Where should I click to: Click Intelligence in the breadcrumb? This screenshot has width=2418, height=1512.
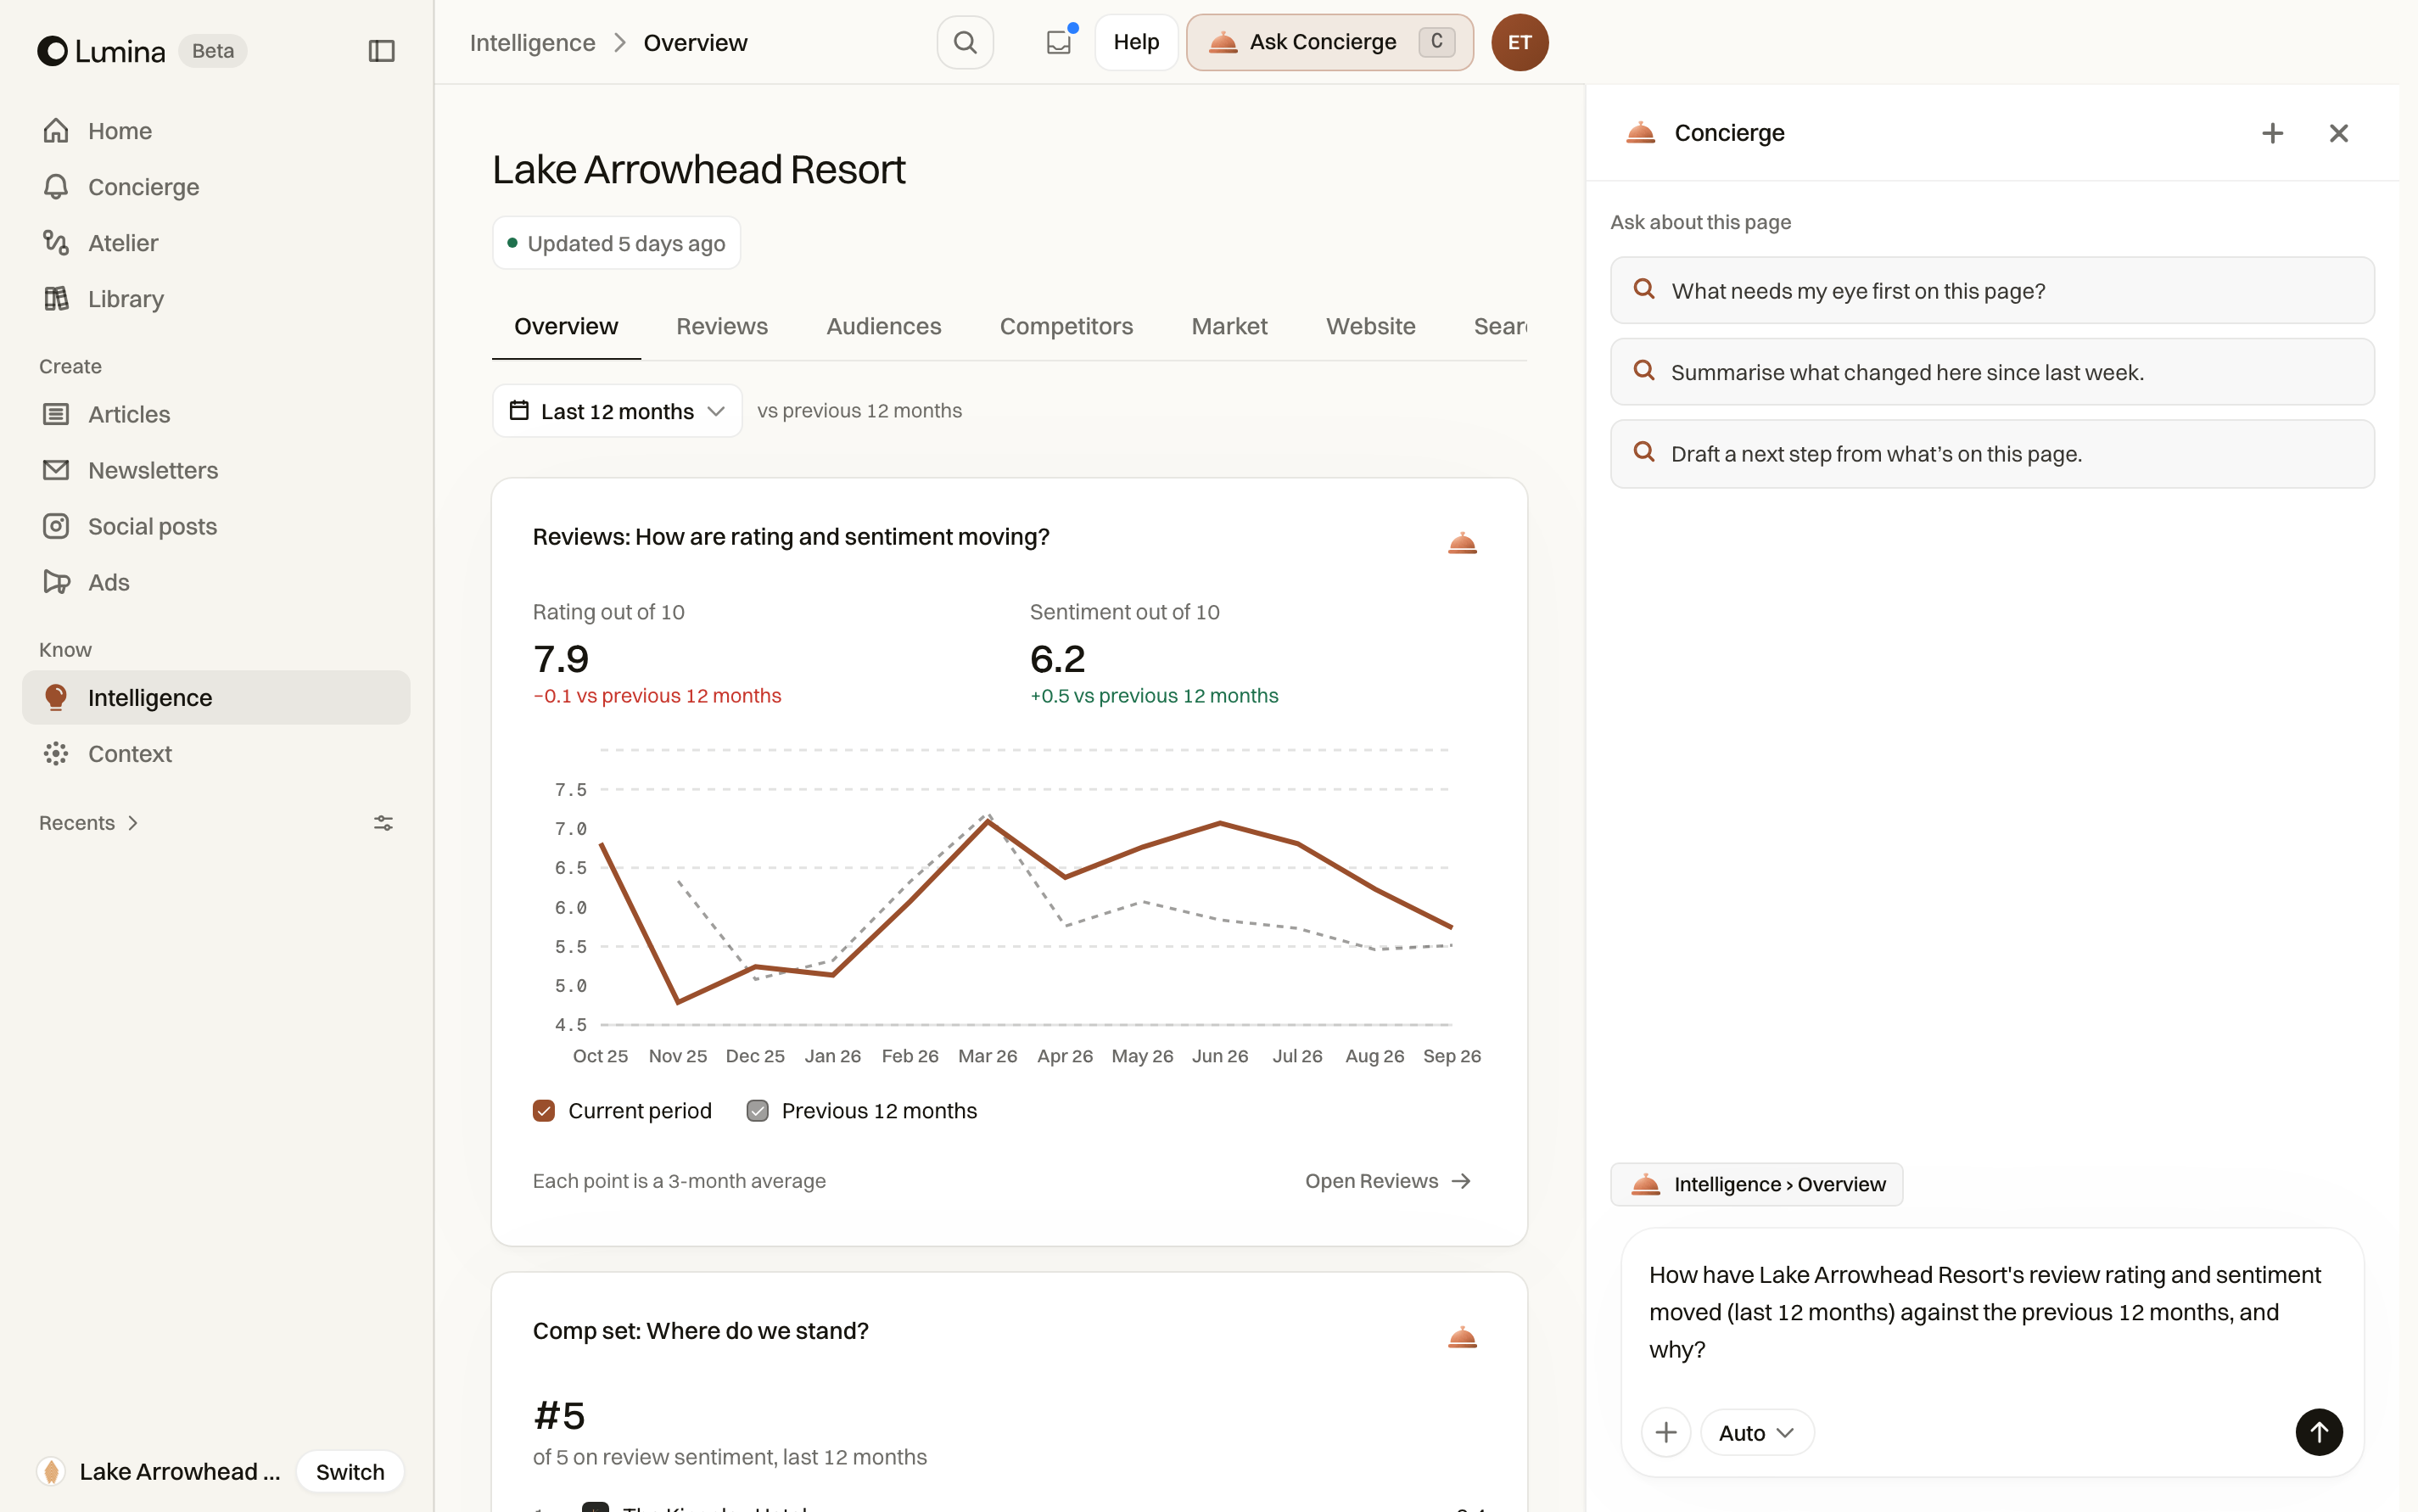coord(532,43)
